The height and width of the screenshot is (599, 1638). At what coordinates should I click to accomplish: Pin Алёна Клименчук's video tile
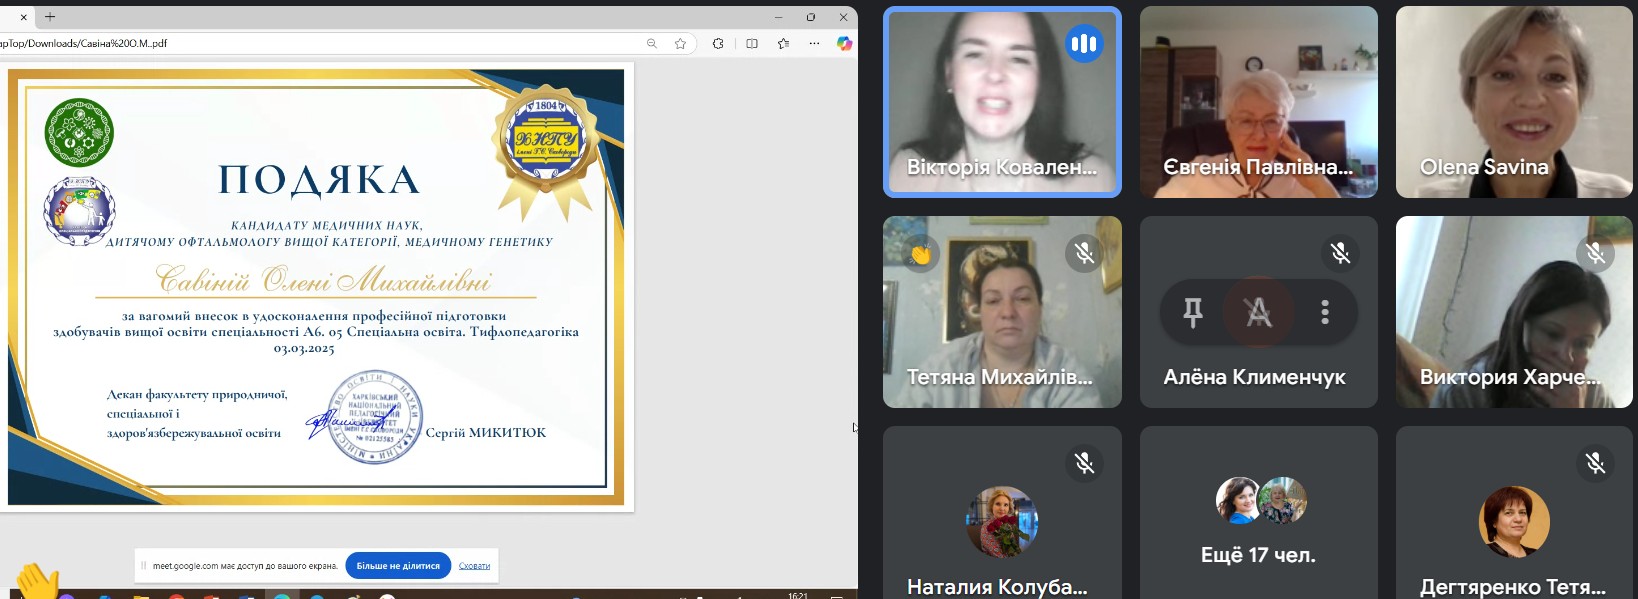tap(1192, 313)
